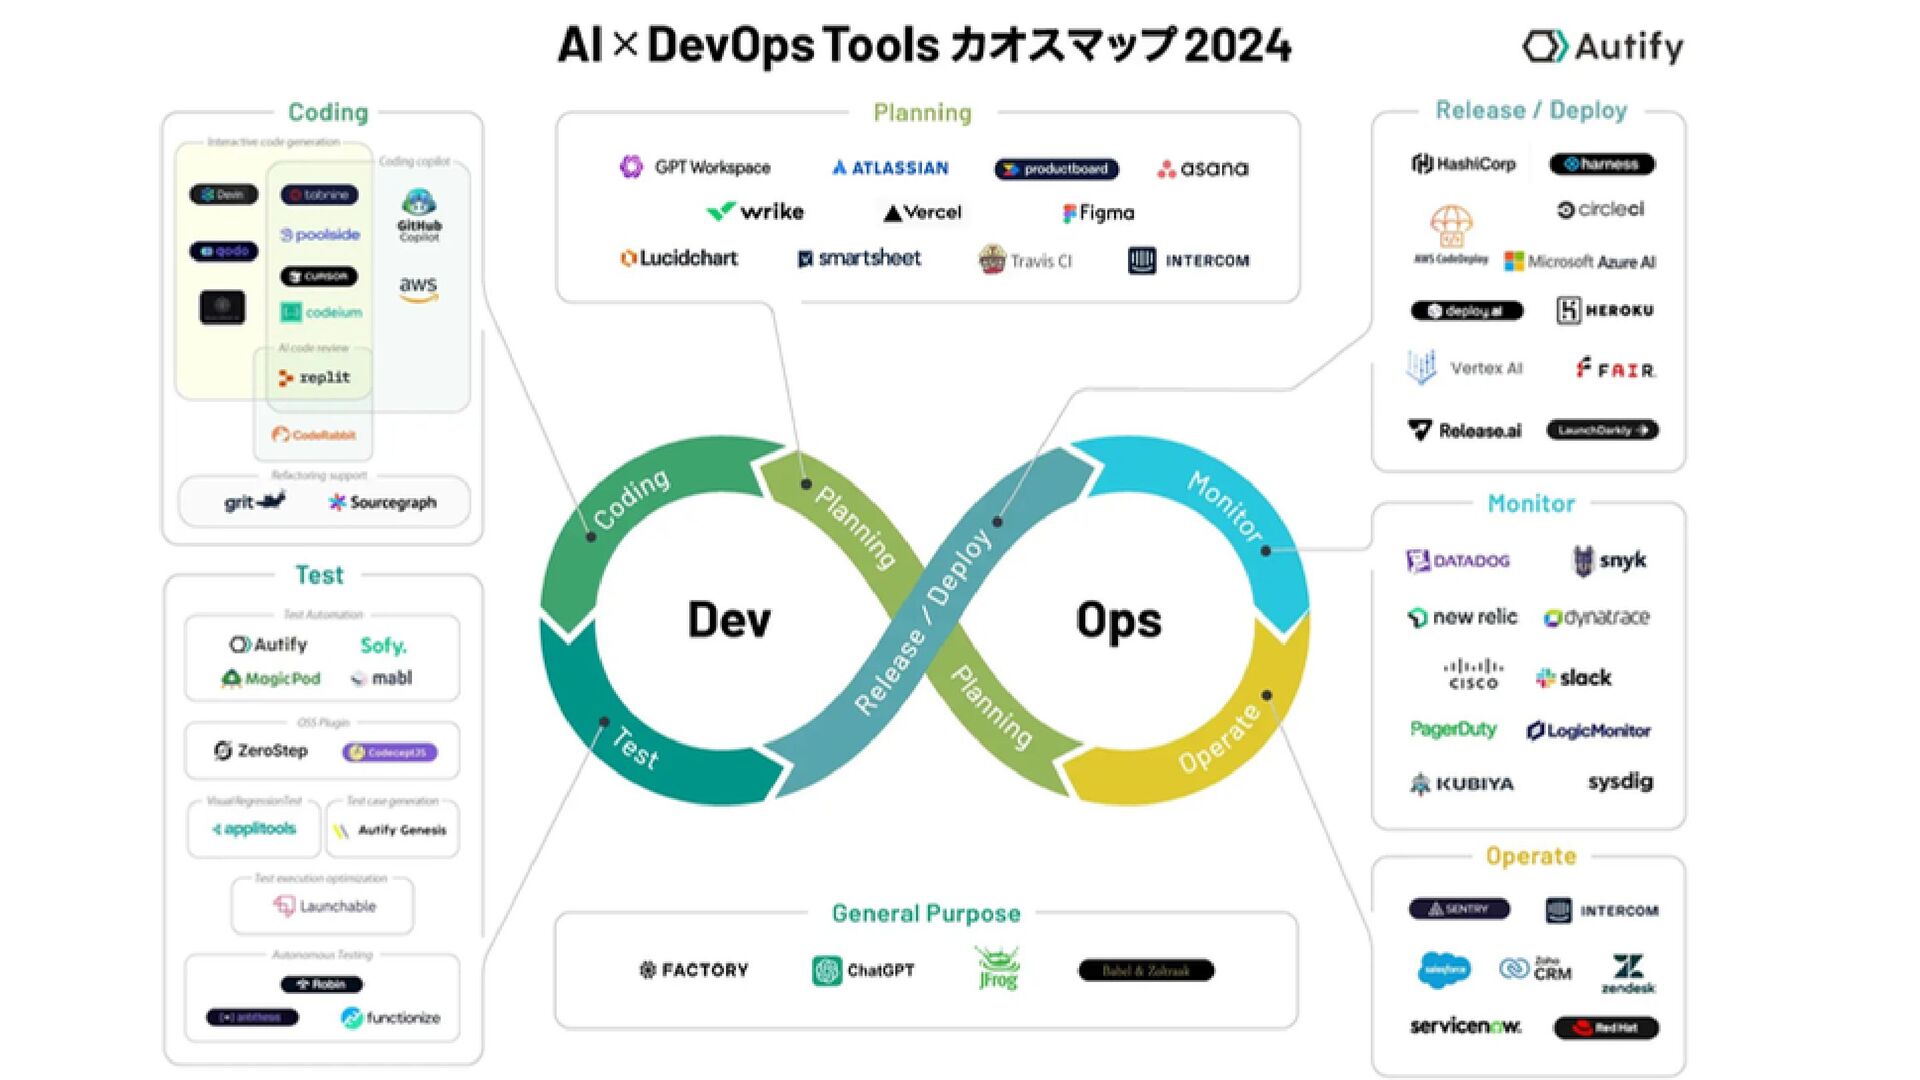
Task: Click the smartsheet logo
Action: 859,258
